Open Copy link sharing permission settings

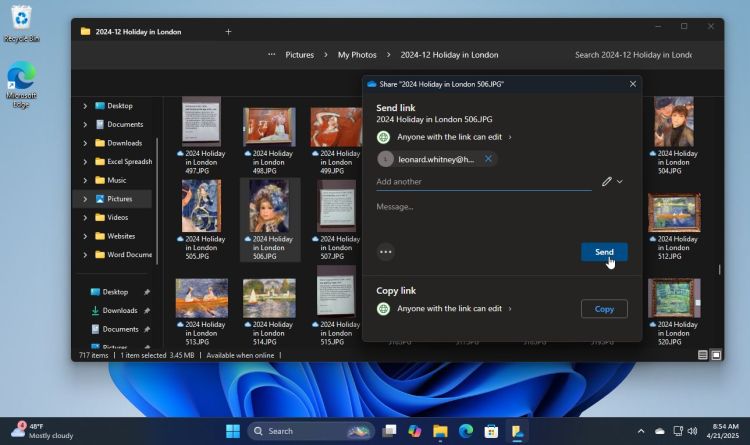click(x=449, y=309)
